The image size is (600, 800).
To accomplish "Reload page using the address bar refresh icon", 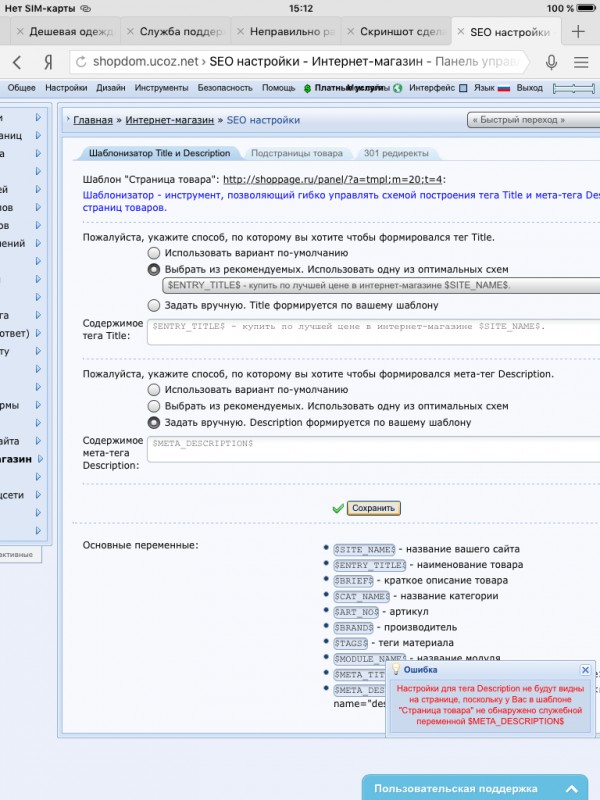I will coord(81,62).
